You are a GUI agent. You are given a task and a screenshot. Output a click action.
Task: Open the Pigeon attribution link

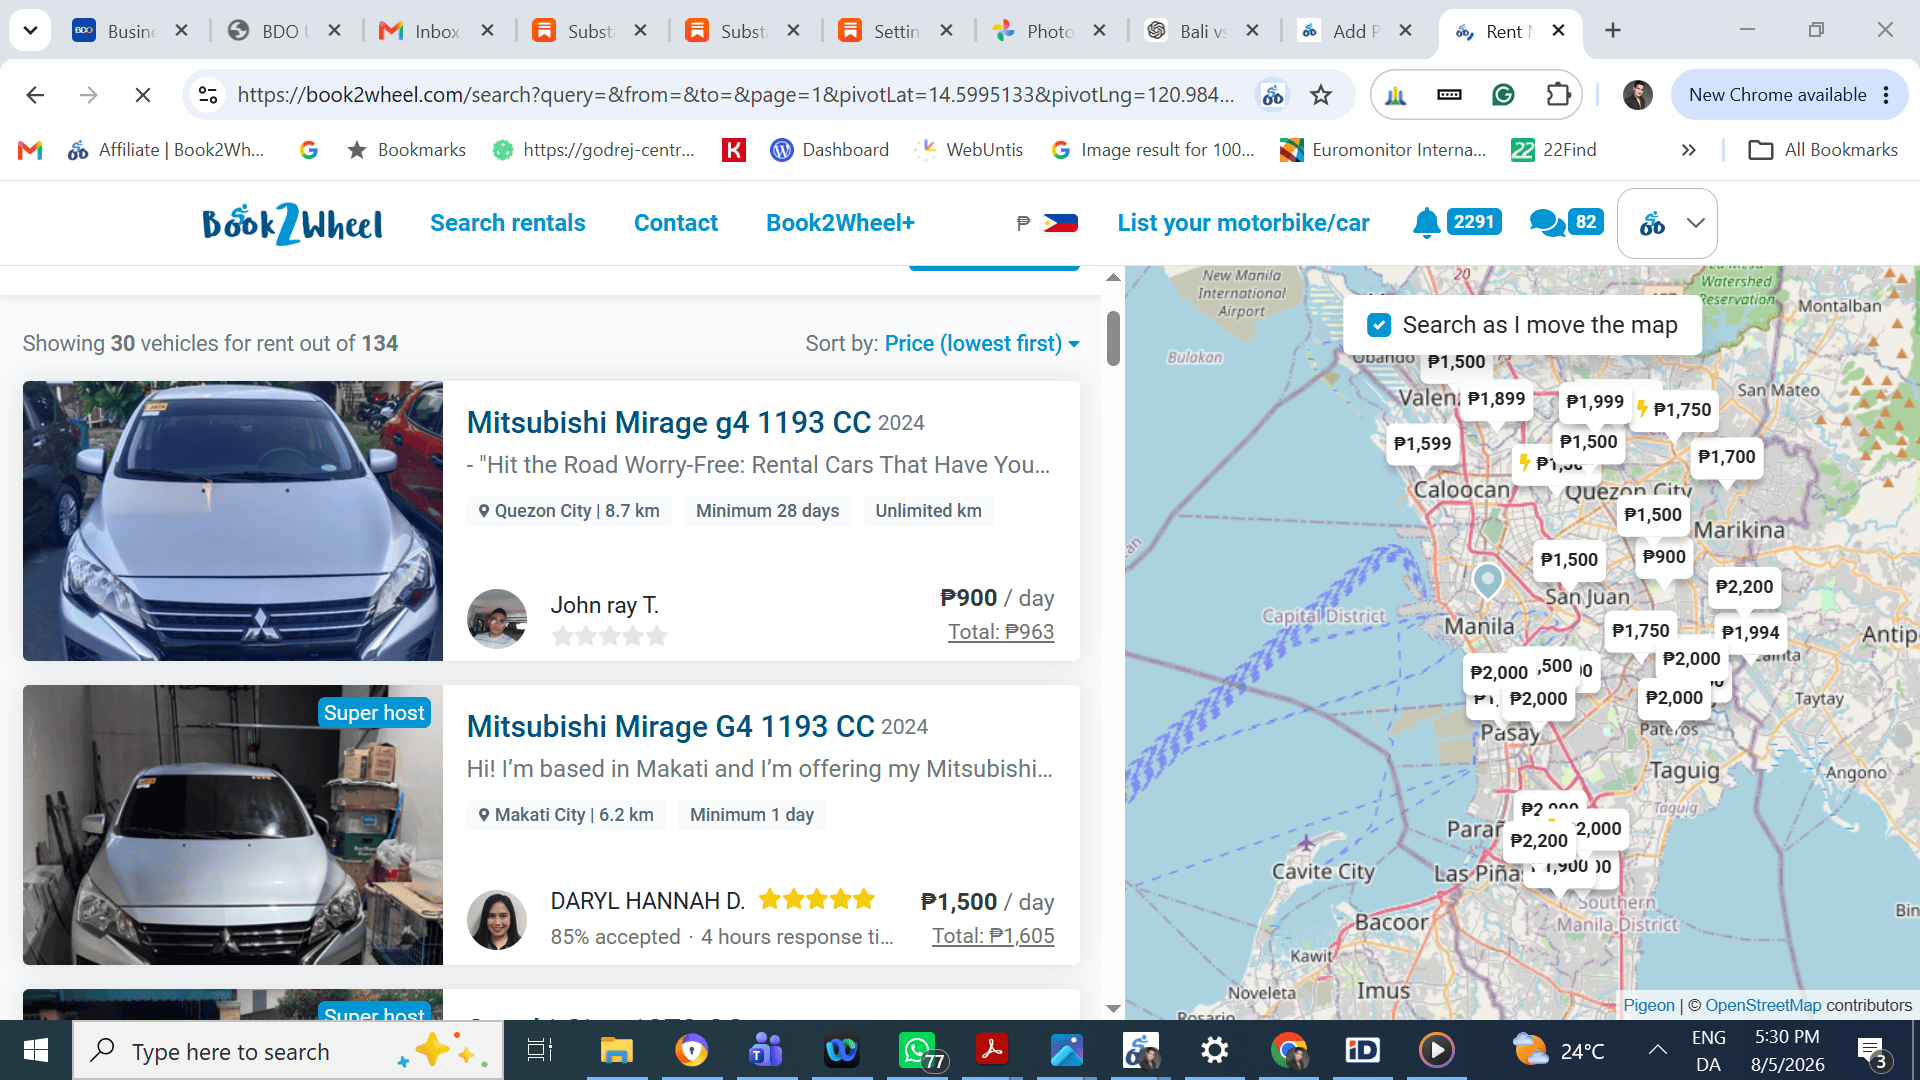coord(1648,1005)
